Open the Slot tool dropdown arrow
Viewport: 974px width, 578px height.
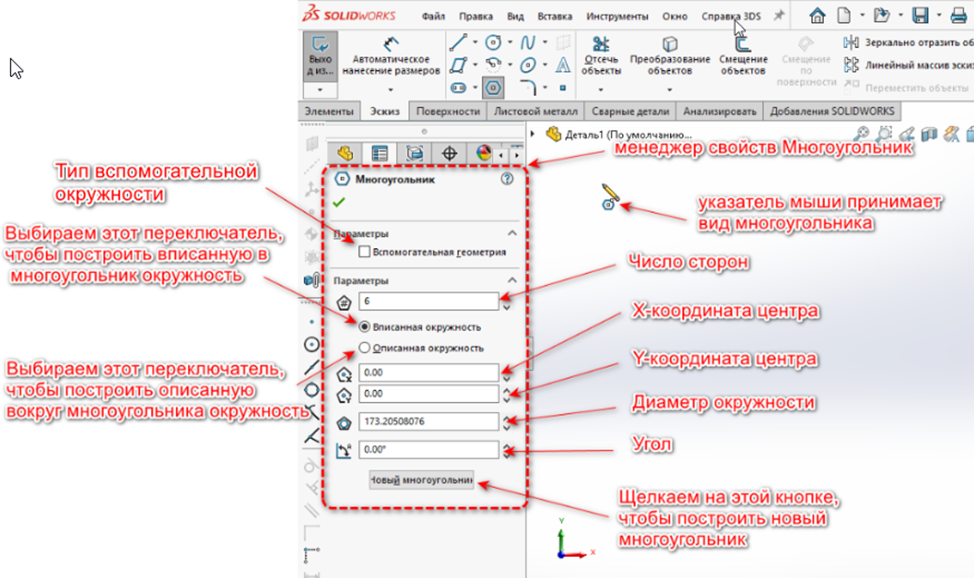pyautogui.click(x=475, y=88)
